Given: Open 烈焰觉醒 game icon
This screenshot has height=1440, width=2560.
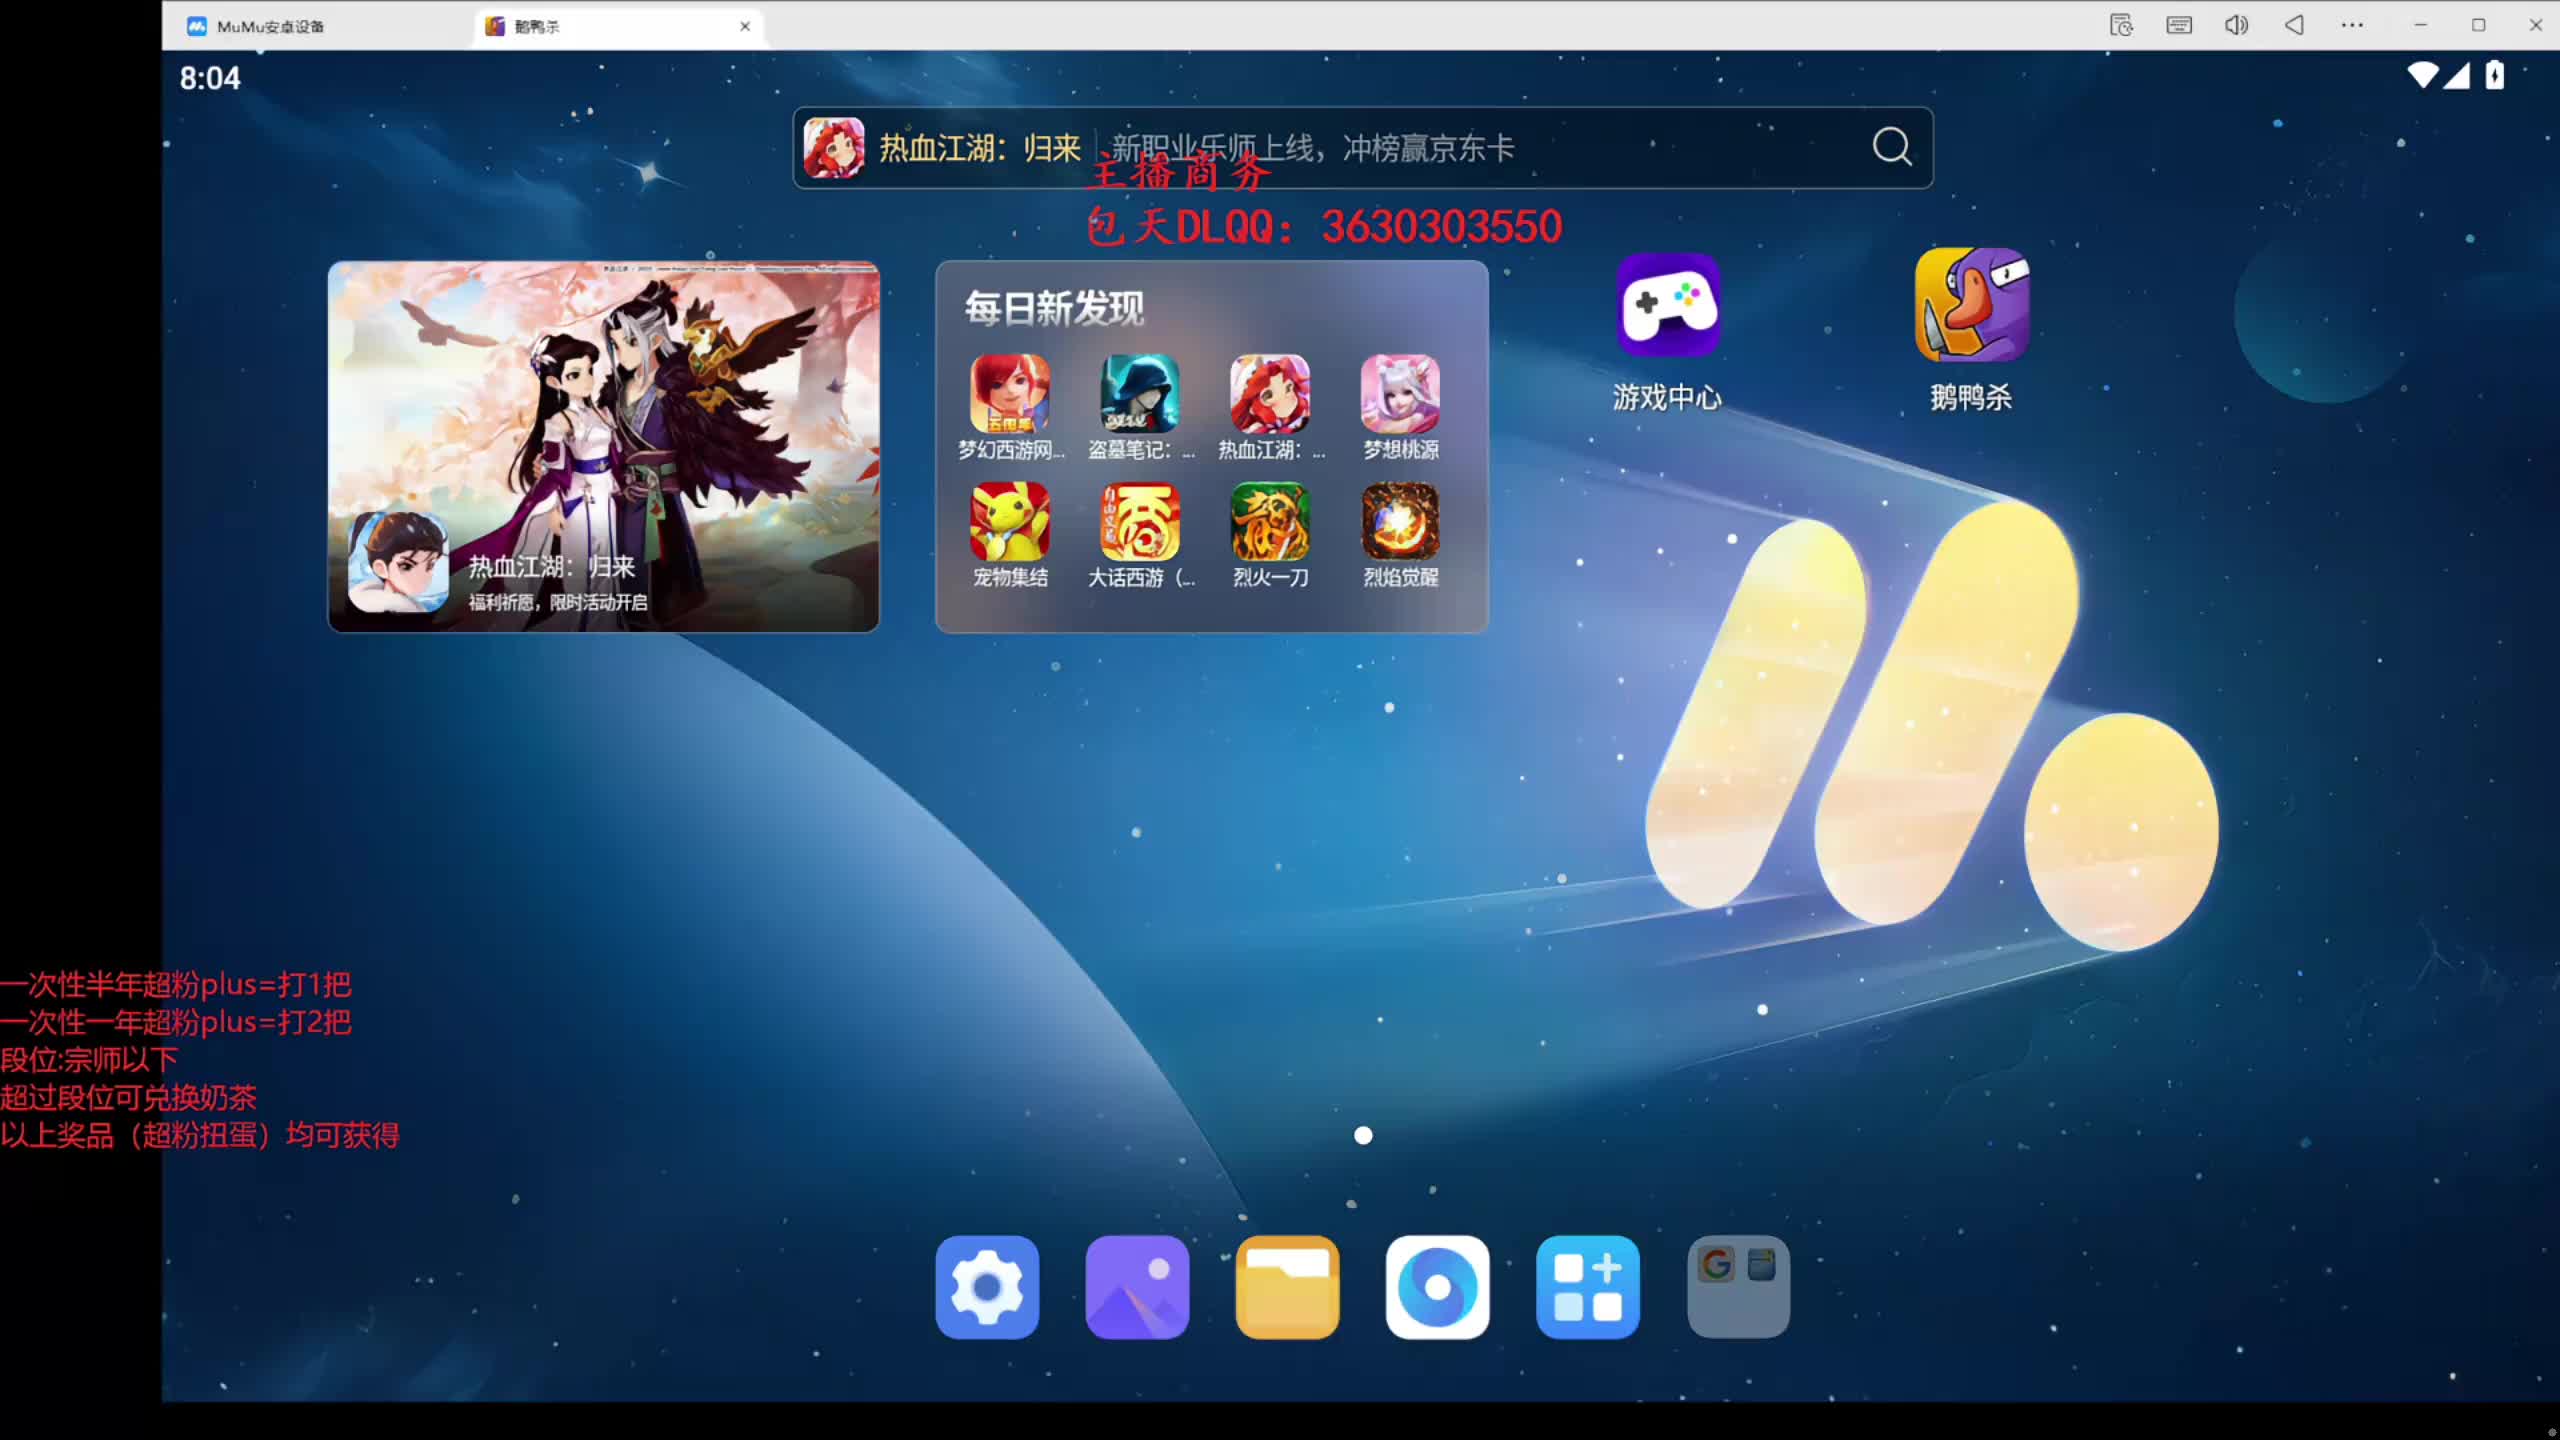Looking at the screenshot, I should coord(1400,522).
